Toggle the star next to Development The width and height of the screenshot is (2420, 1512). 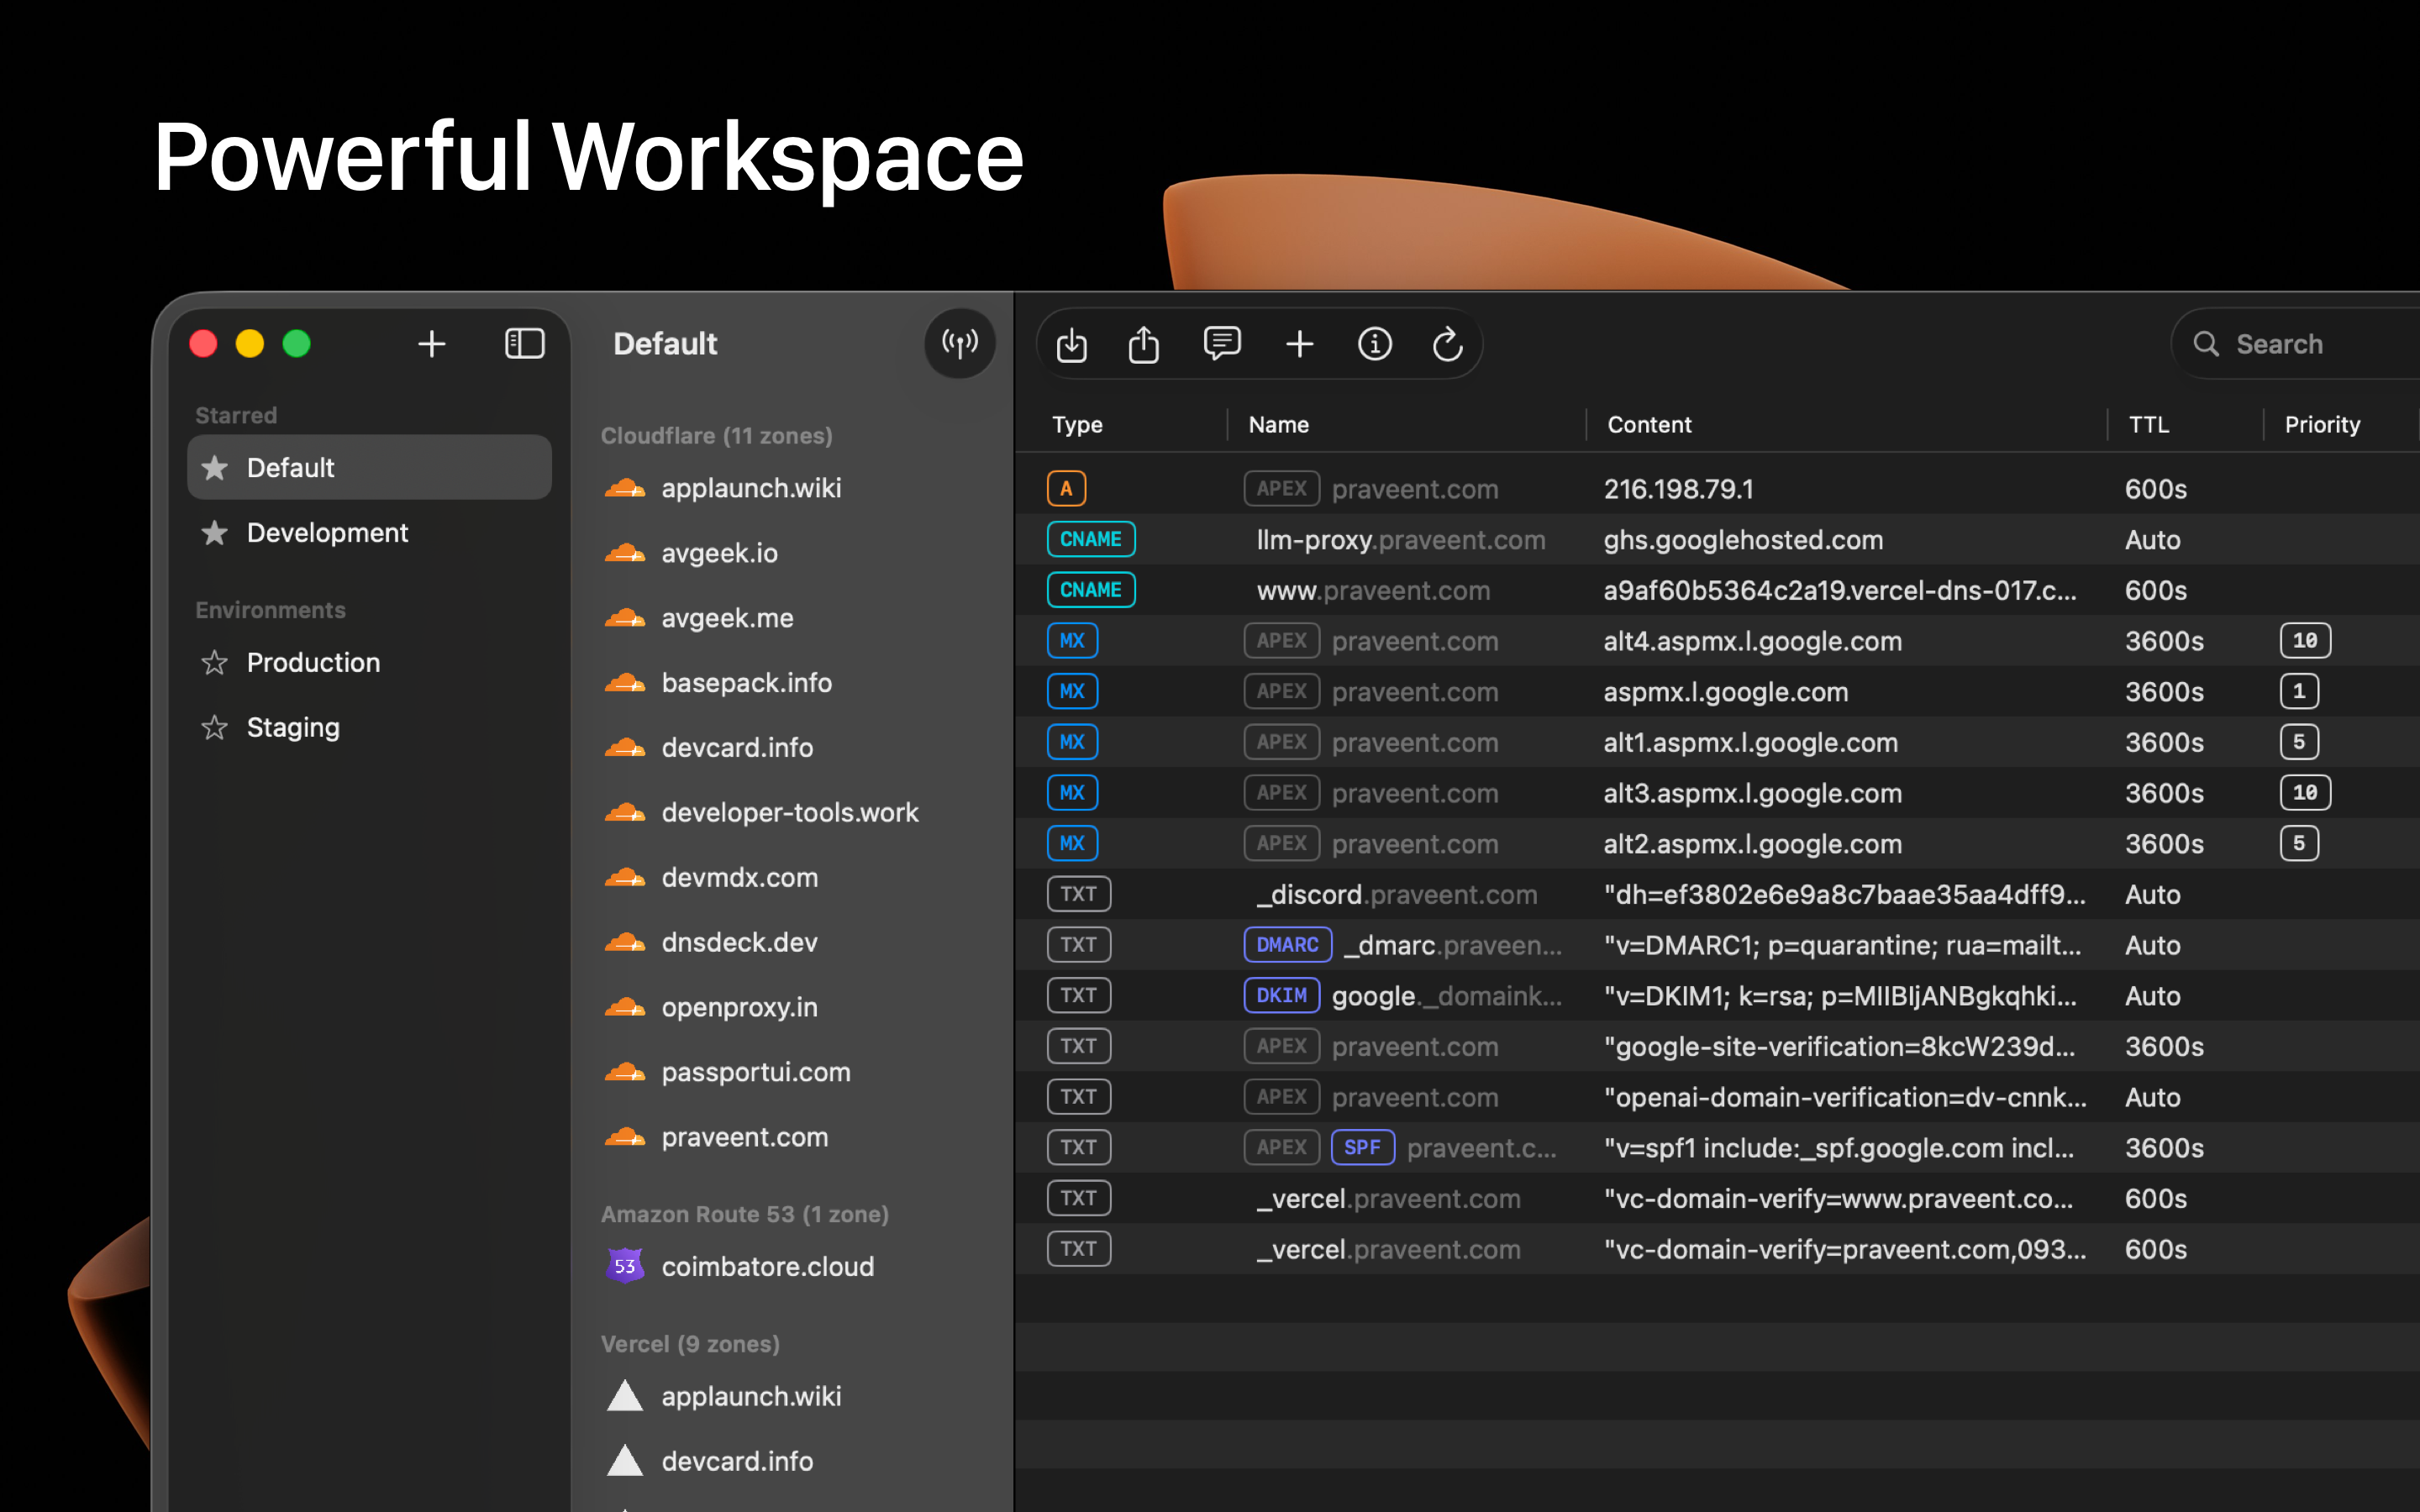pos(214,532)
